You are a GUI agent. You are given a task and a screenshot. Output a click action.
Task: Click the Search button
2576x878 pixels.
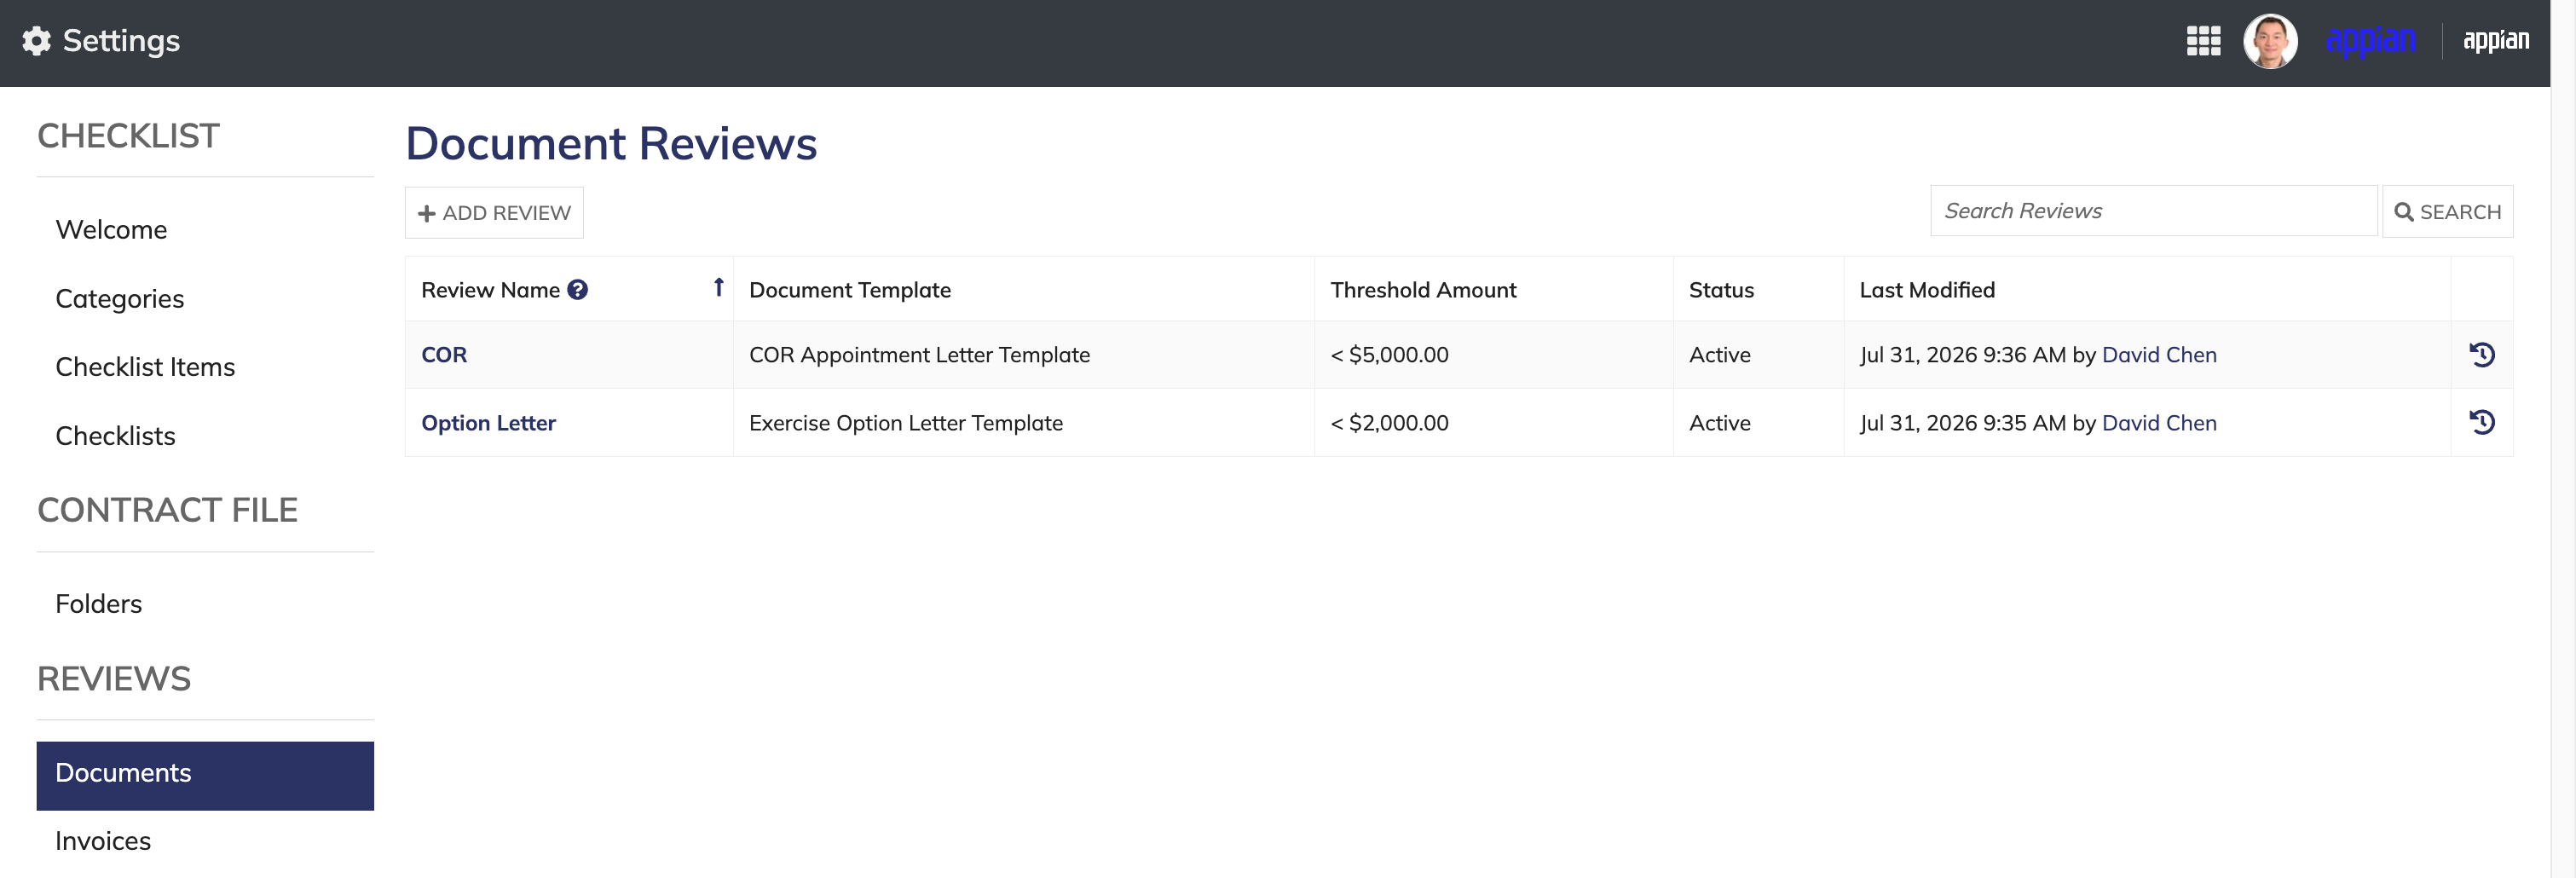pyautogui.click(x=2447, y=212)
